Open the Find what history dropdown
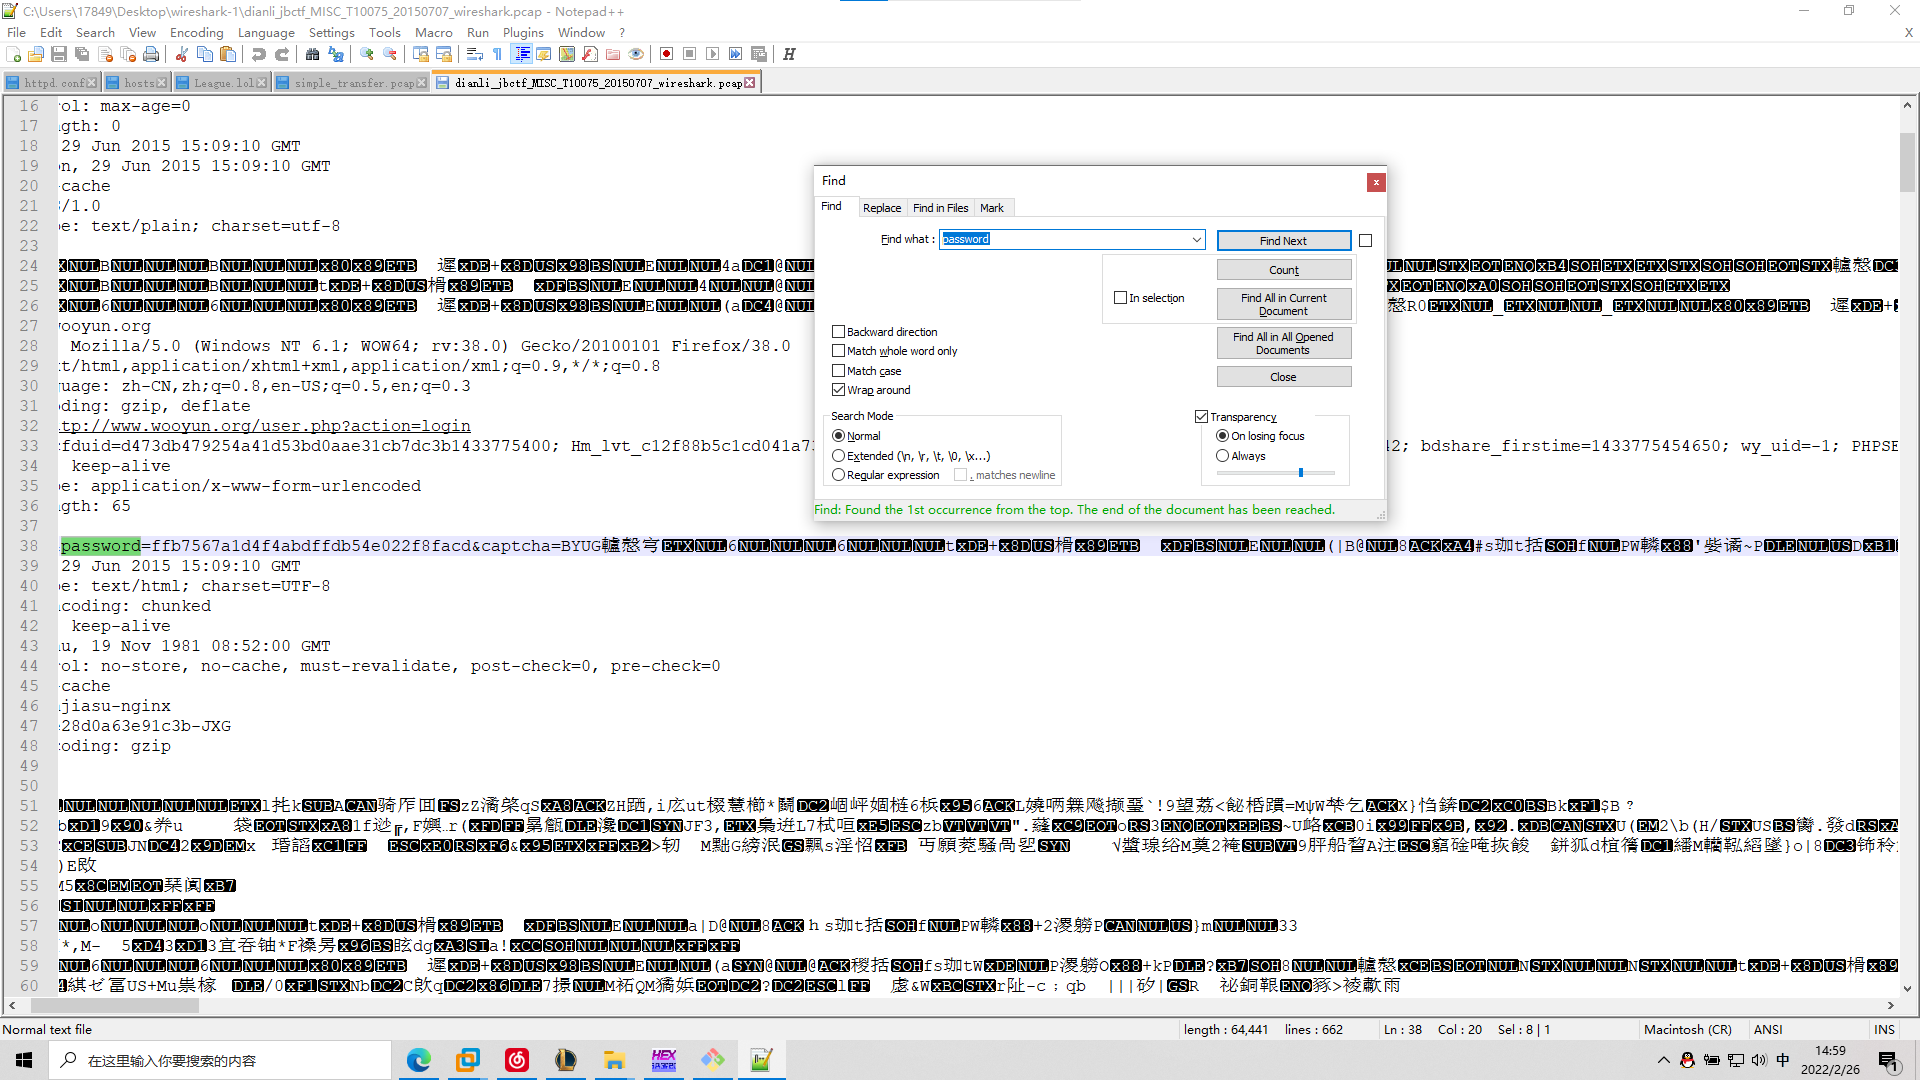 pyautogui.click(x=1196, y=239)
